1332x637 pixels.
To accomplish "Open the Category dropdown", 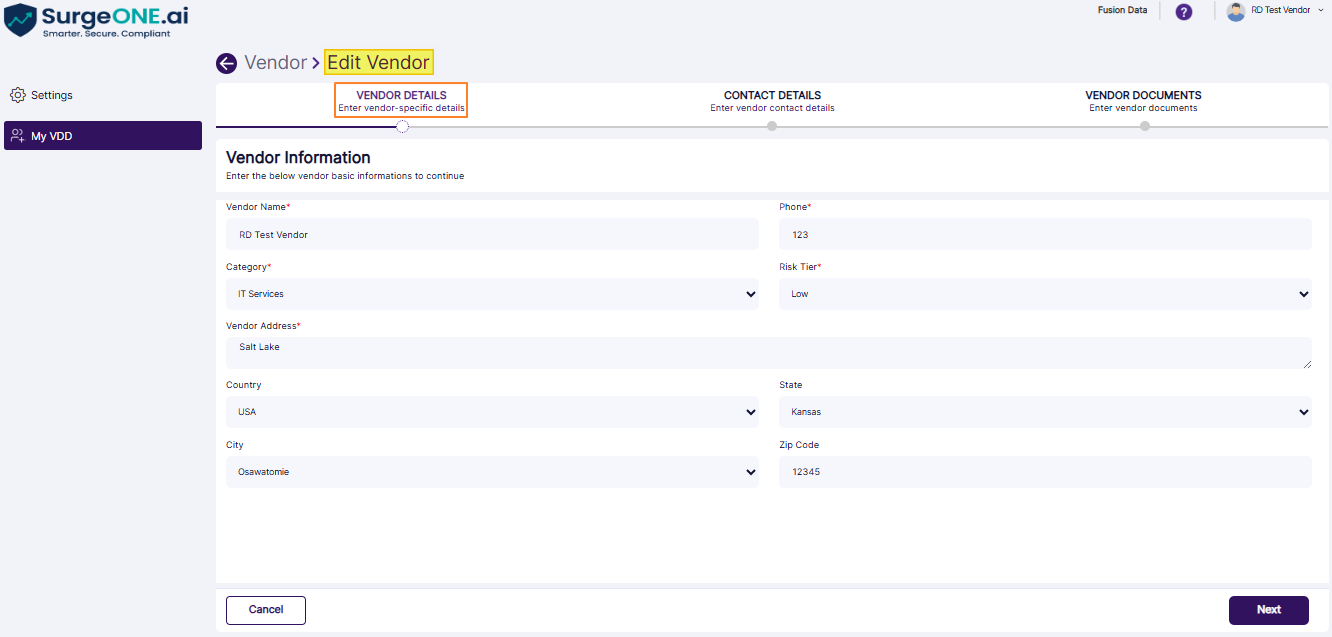I will [x=492, y=294].
